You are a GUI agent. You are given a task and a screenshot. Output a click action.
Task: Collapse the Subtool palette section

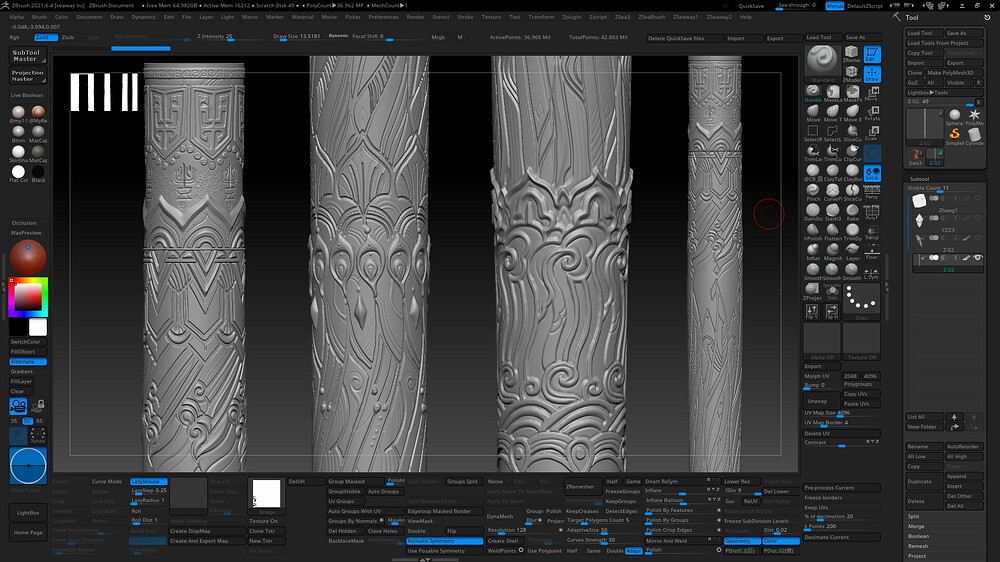(920, 179)
